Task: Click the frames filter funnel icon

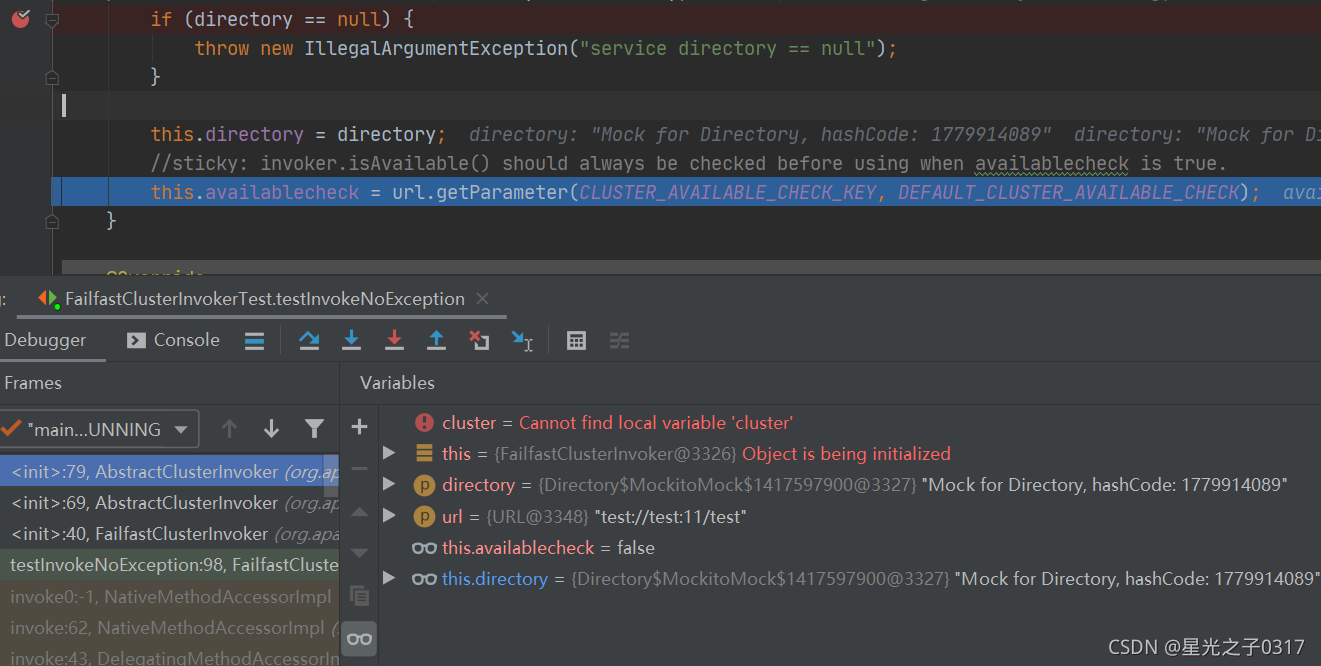Action: [314, 429]
